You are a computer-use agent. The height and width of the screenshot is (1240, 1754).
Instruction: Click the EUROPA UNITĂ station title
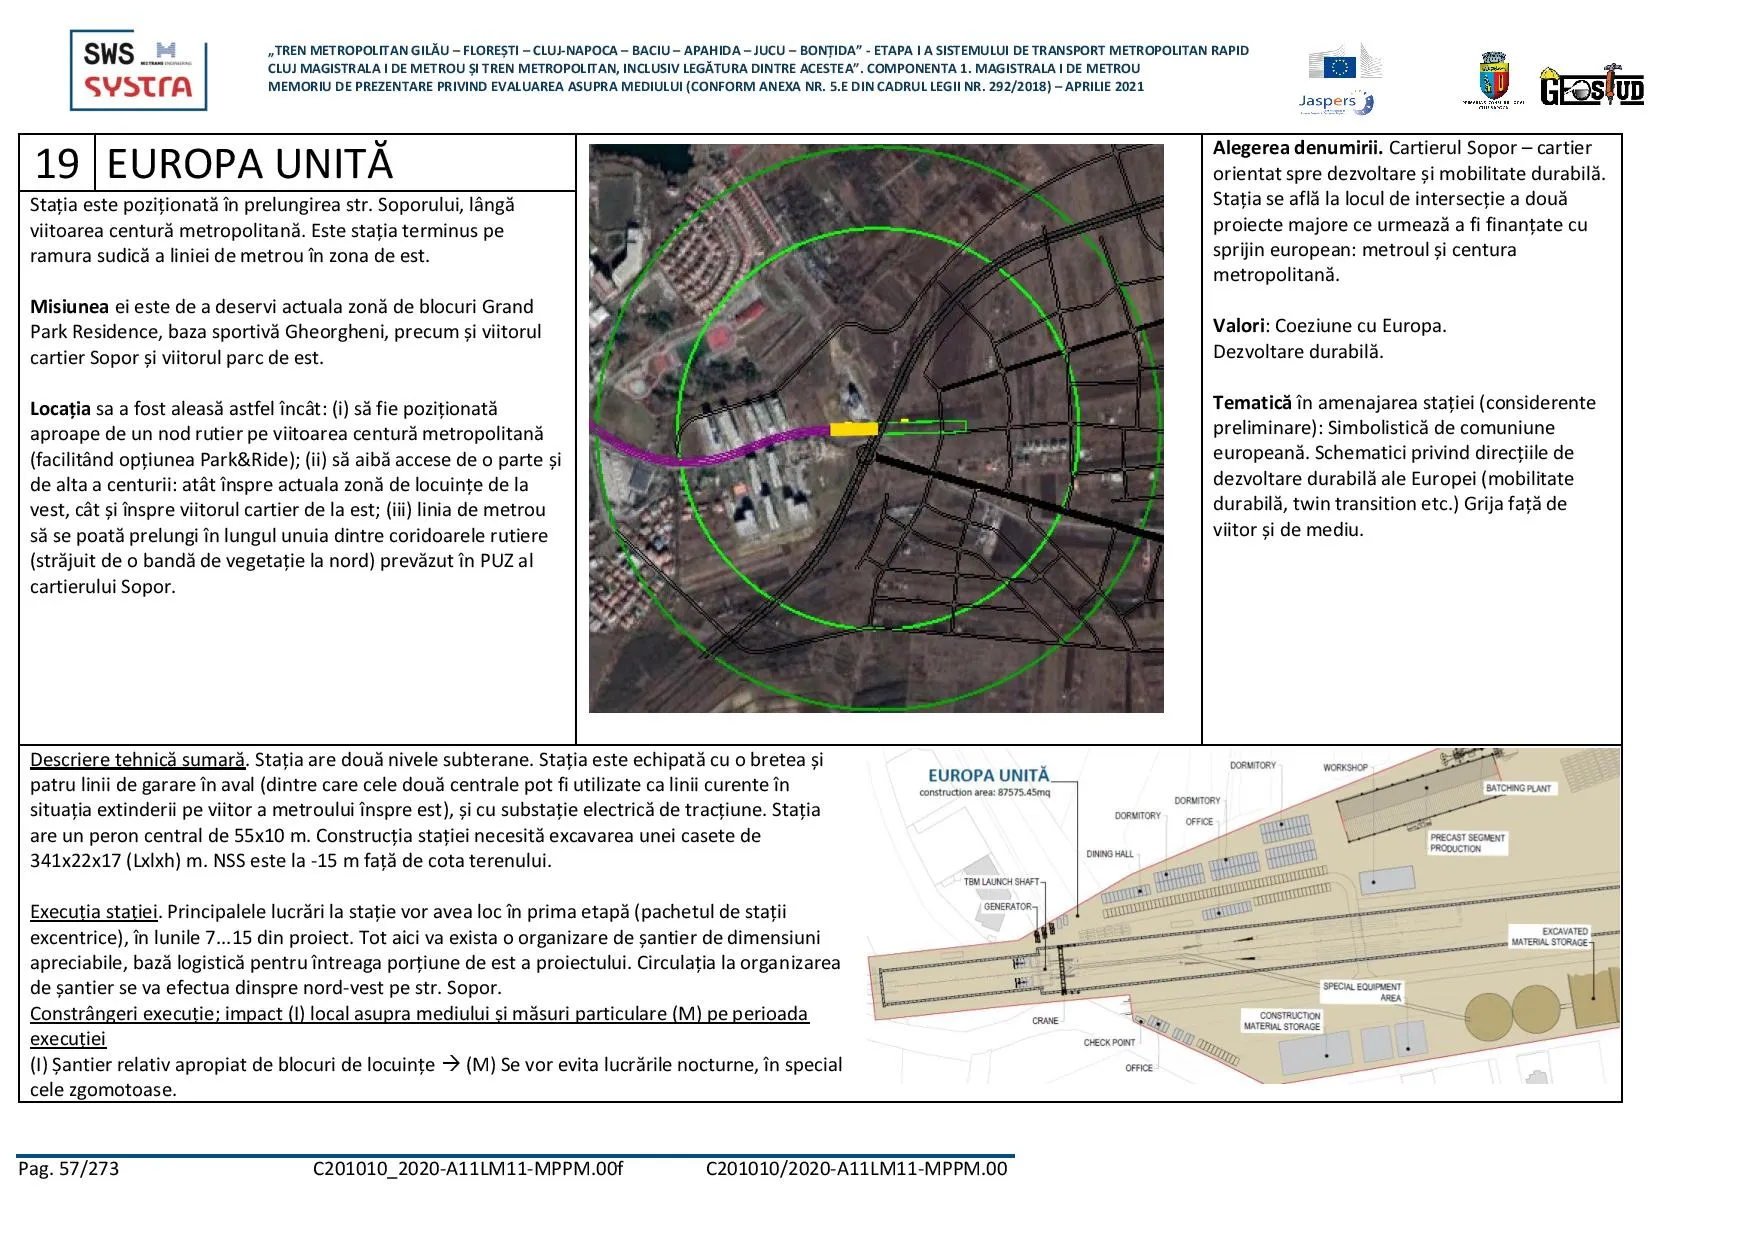[250, 164]
